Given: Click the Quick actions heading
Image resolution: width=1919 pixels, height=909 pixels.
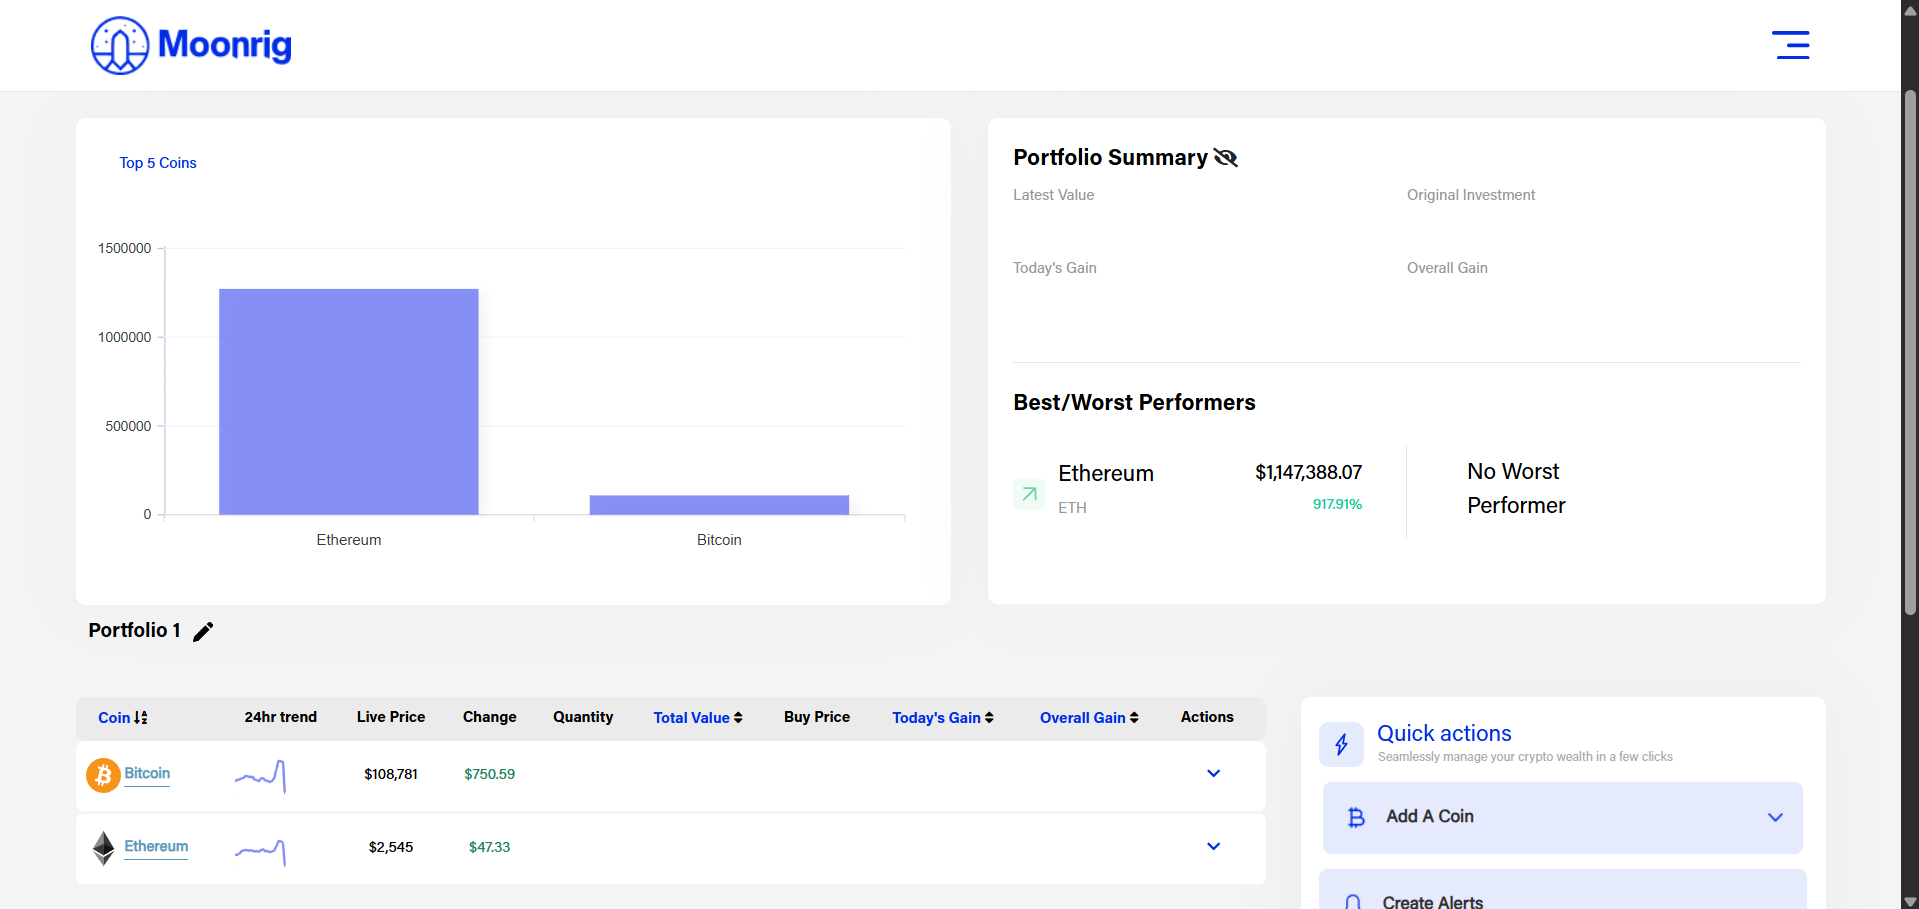Looking at the screenshot, I should (x=1444, y=733).
